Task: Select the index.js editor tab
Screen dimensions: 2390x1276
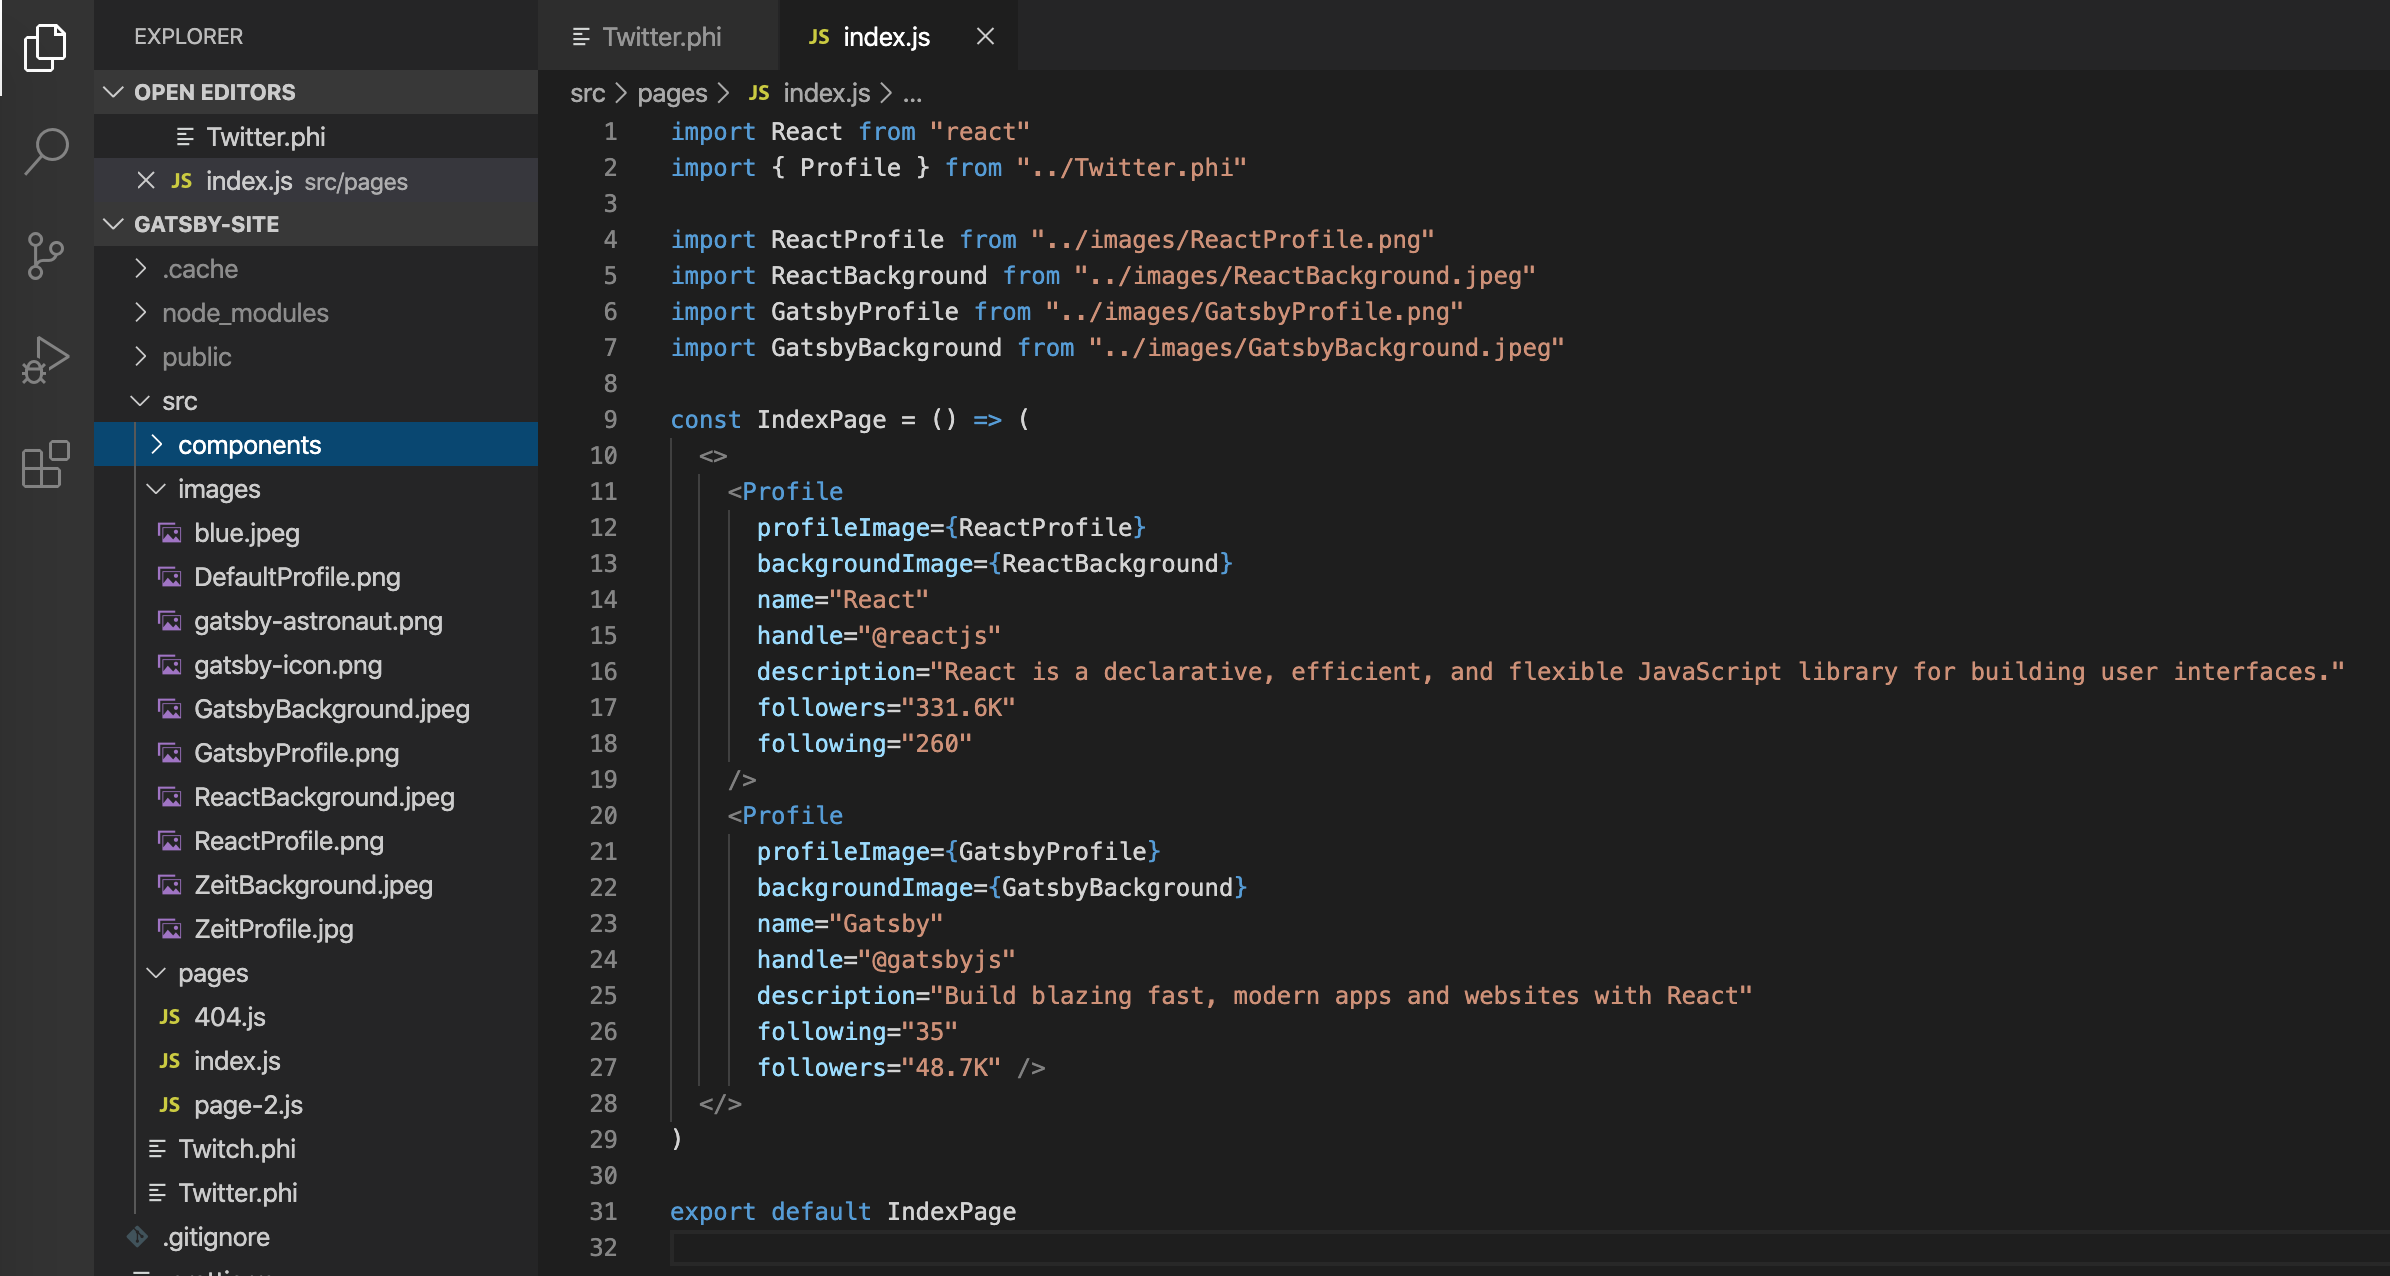Action: pos(885,37)
